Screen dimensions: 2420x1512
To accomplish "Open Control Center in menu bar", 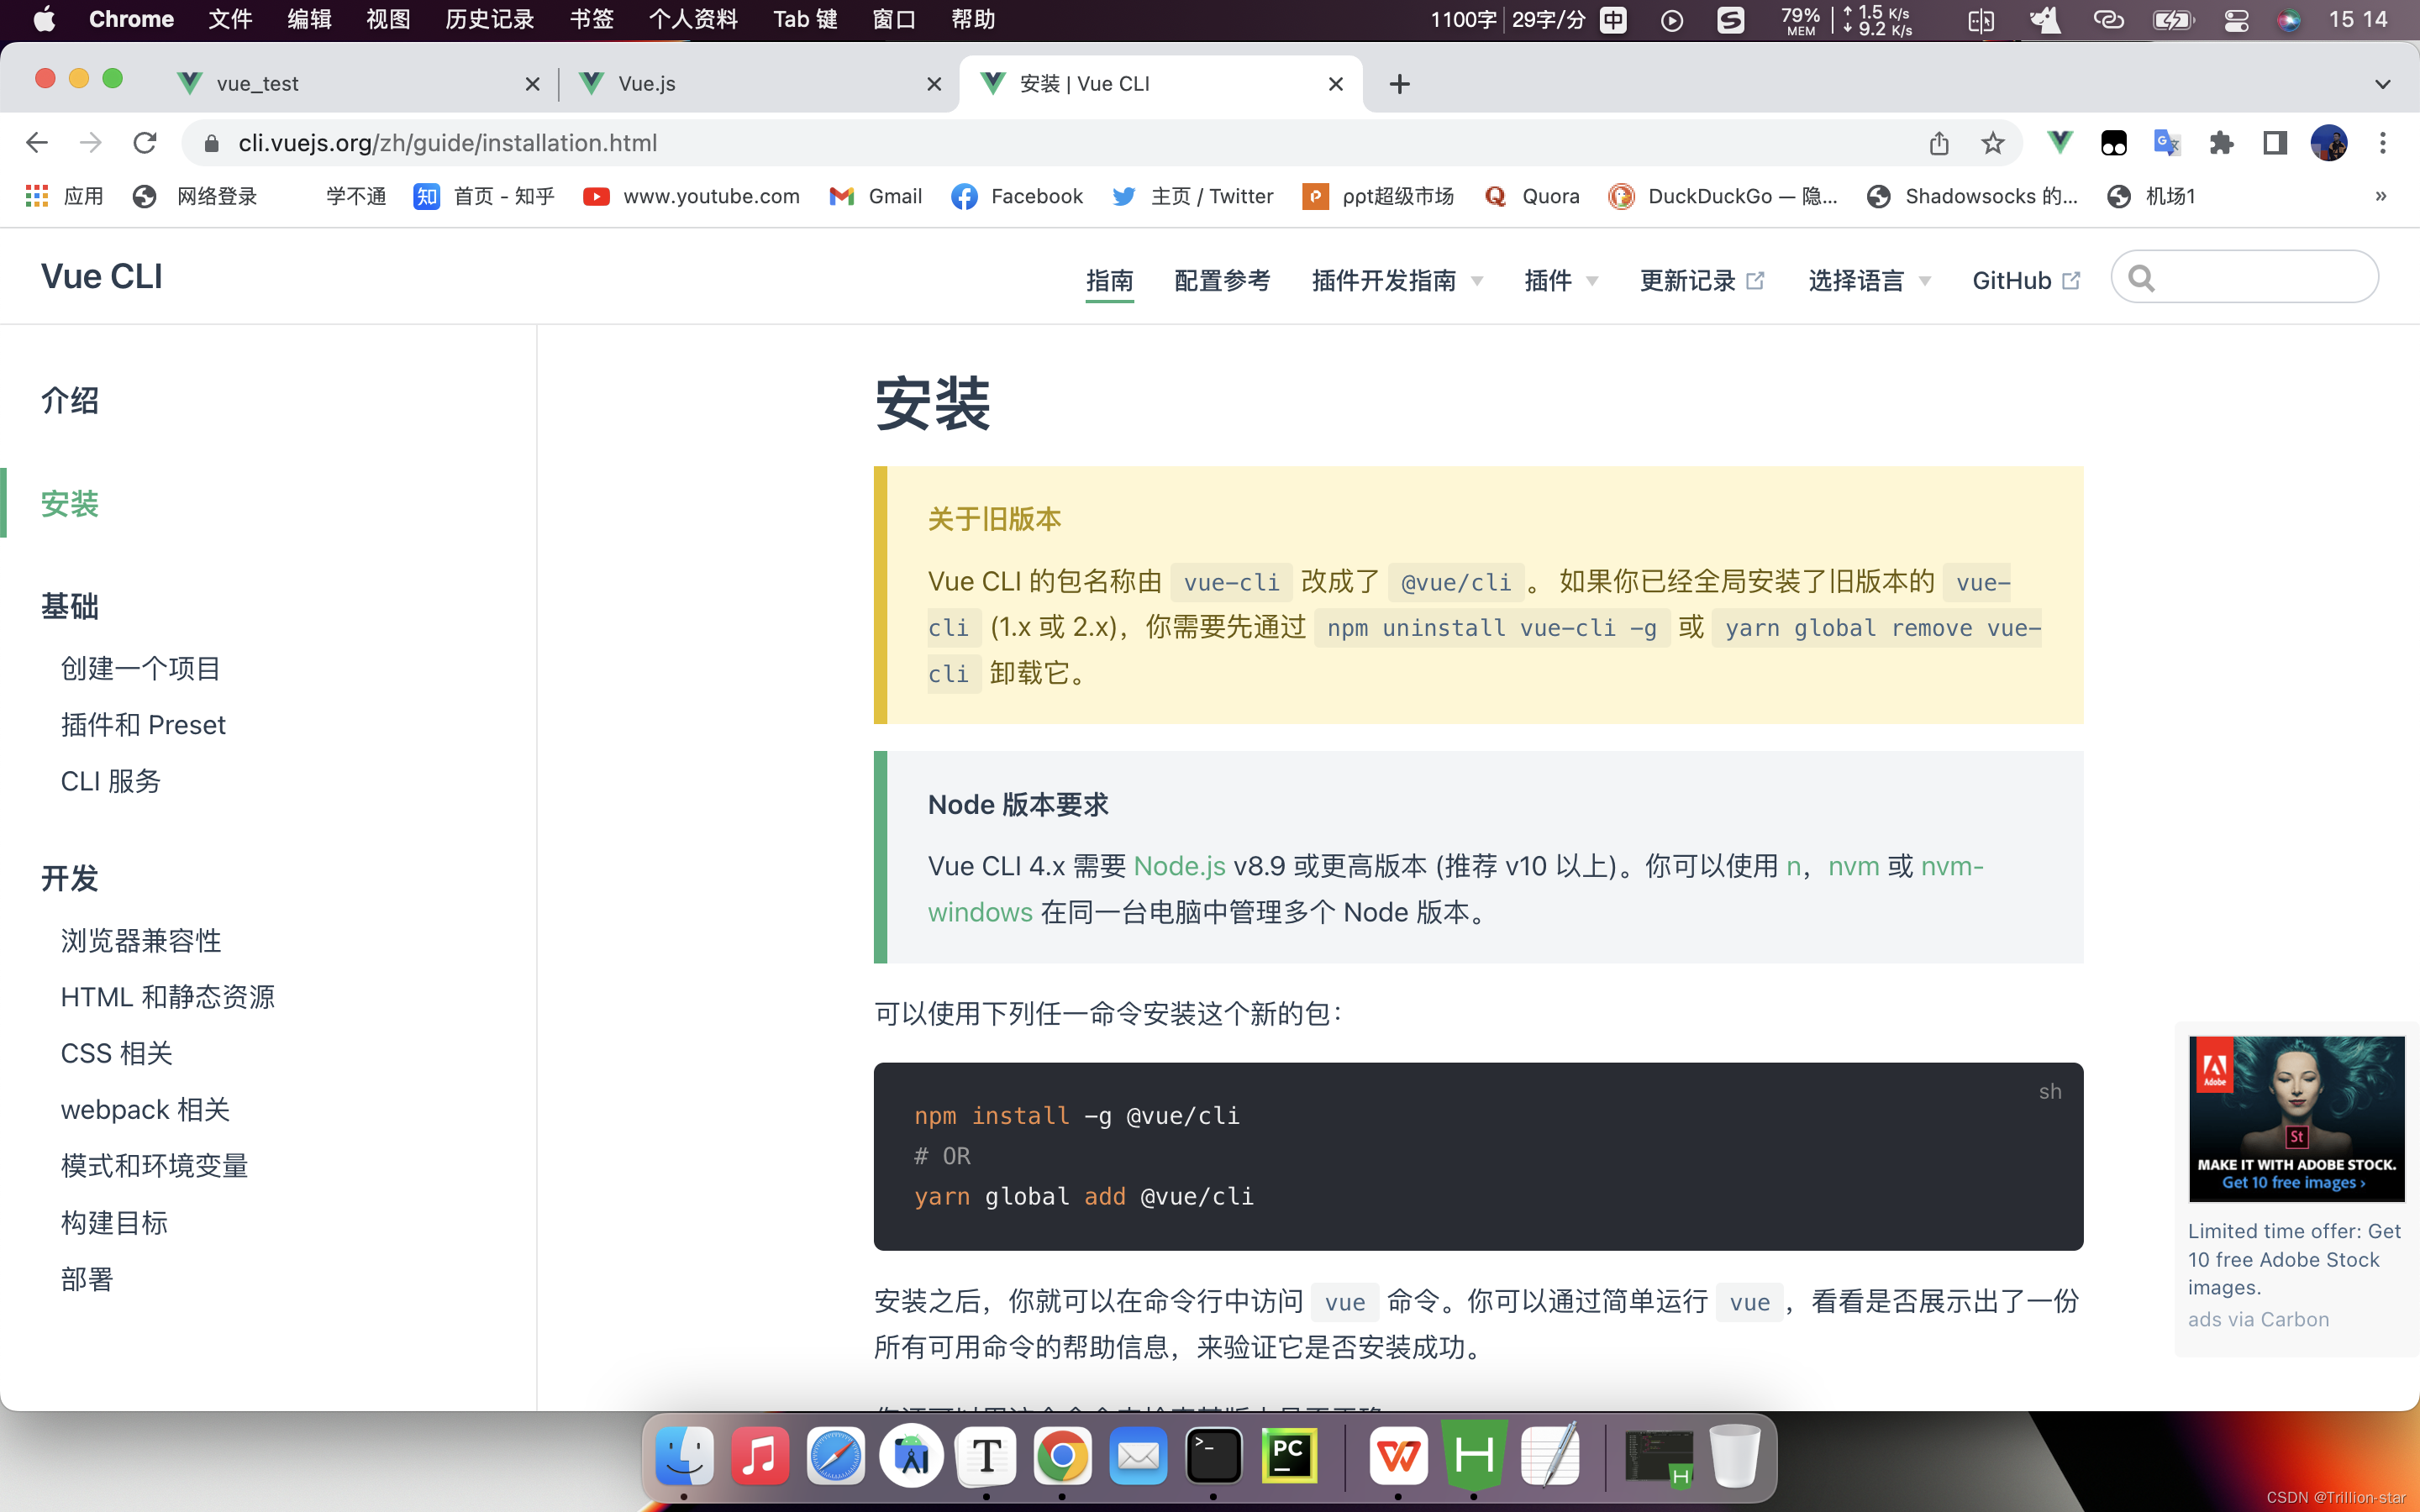I will point(2236,20).
